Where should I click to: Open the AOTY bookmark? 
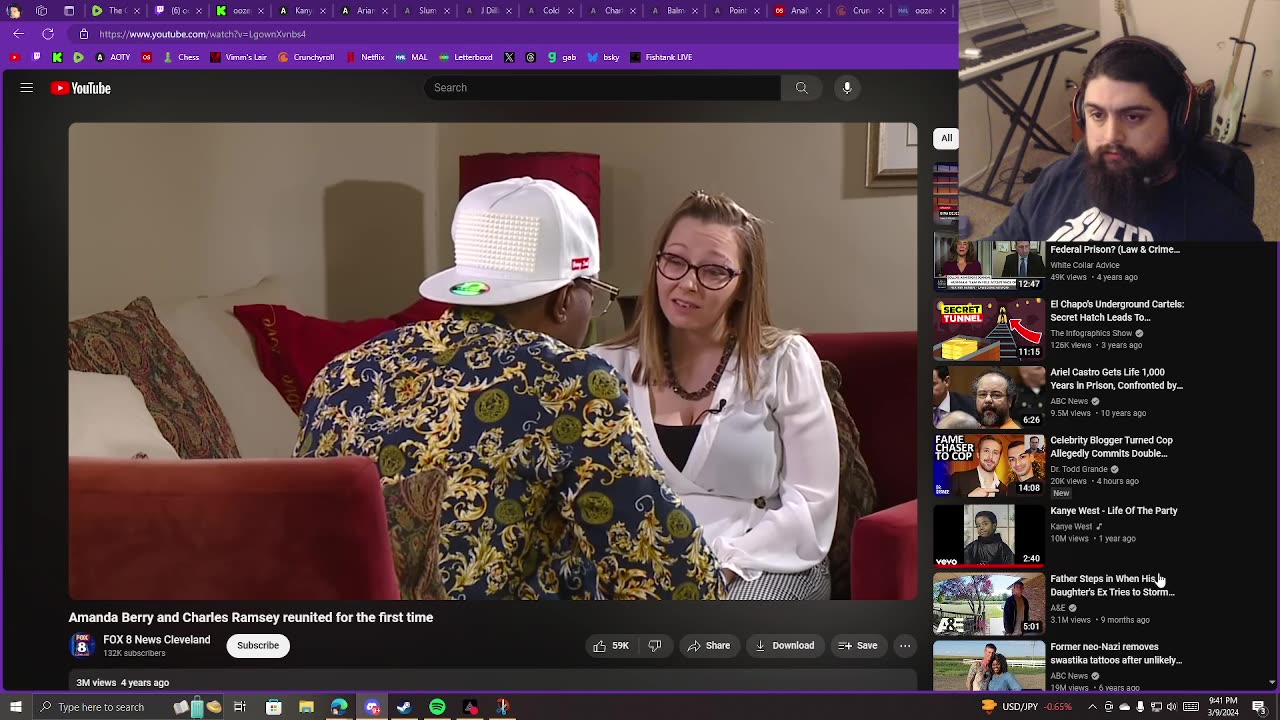113,57
